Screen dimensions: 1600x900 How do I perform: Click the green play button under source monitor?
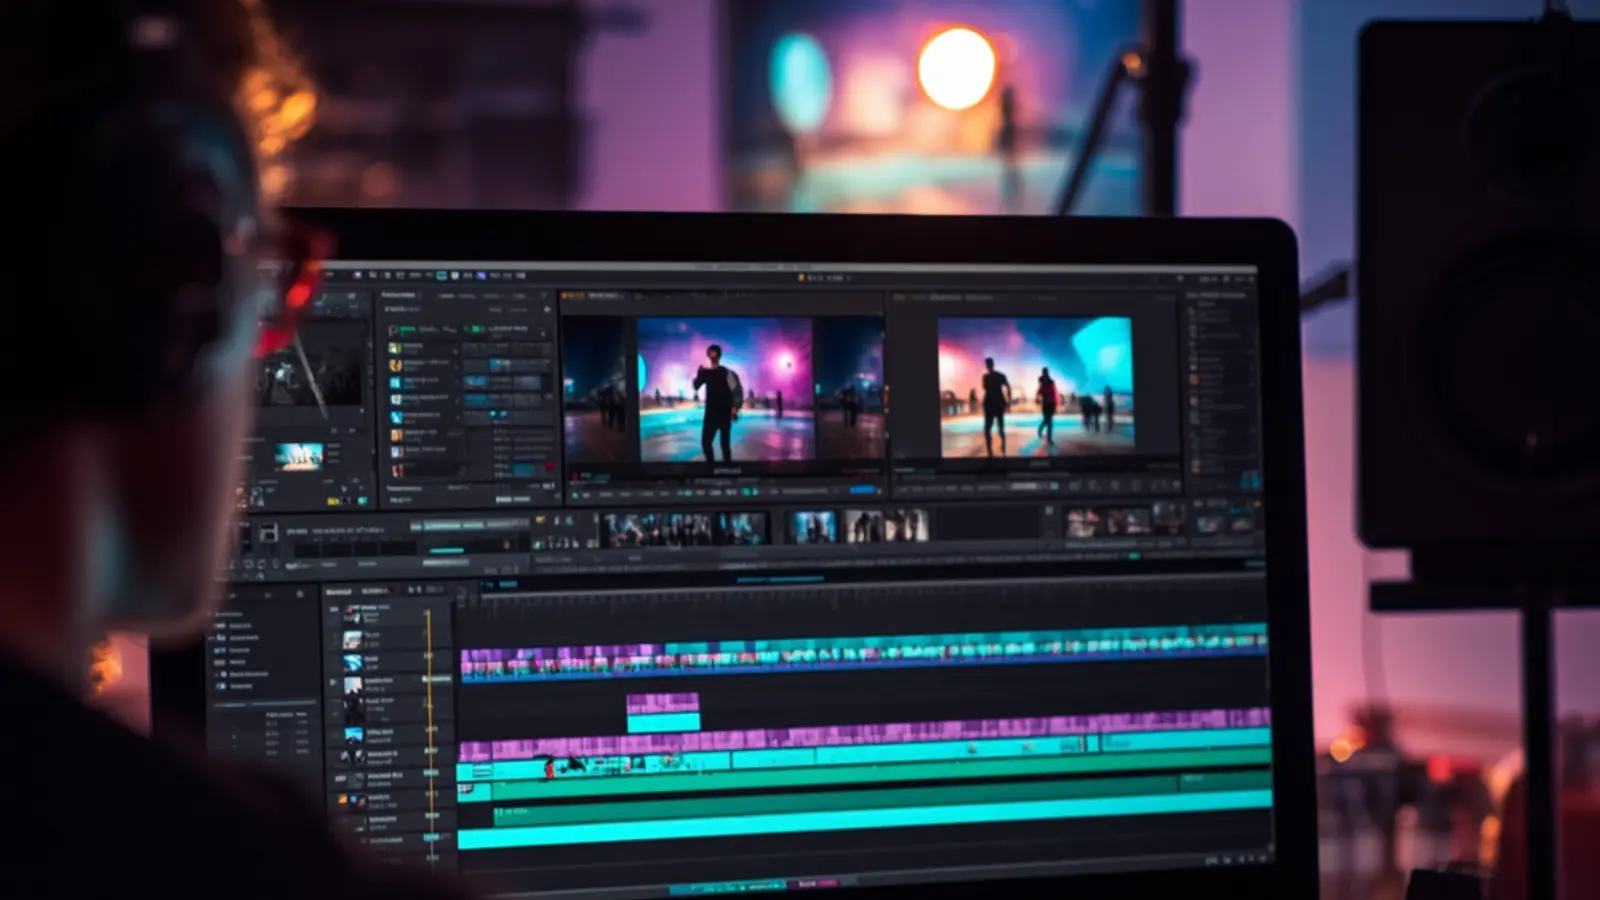pyautogui.click(x=575, y=493)
